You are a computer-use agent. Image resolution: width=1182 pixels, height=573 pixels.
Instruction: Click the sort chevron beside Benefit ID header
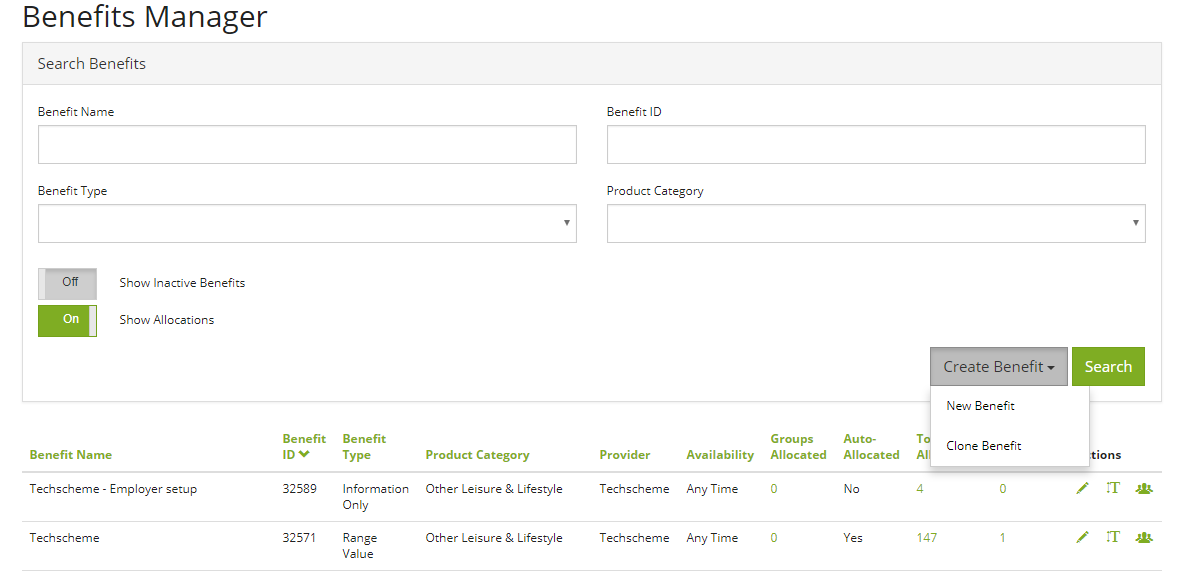(304, 455)
